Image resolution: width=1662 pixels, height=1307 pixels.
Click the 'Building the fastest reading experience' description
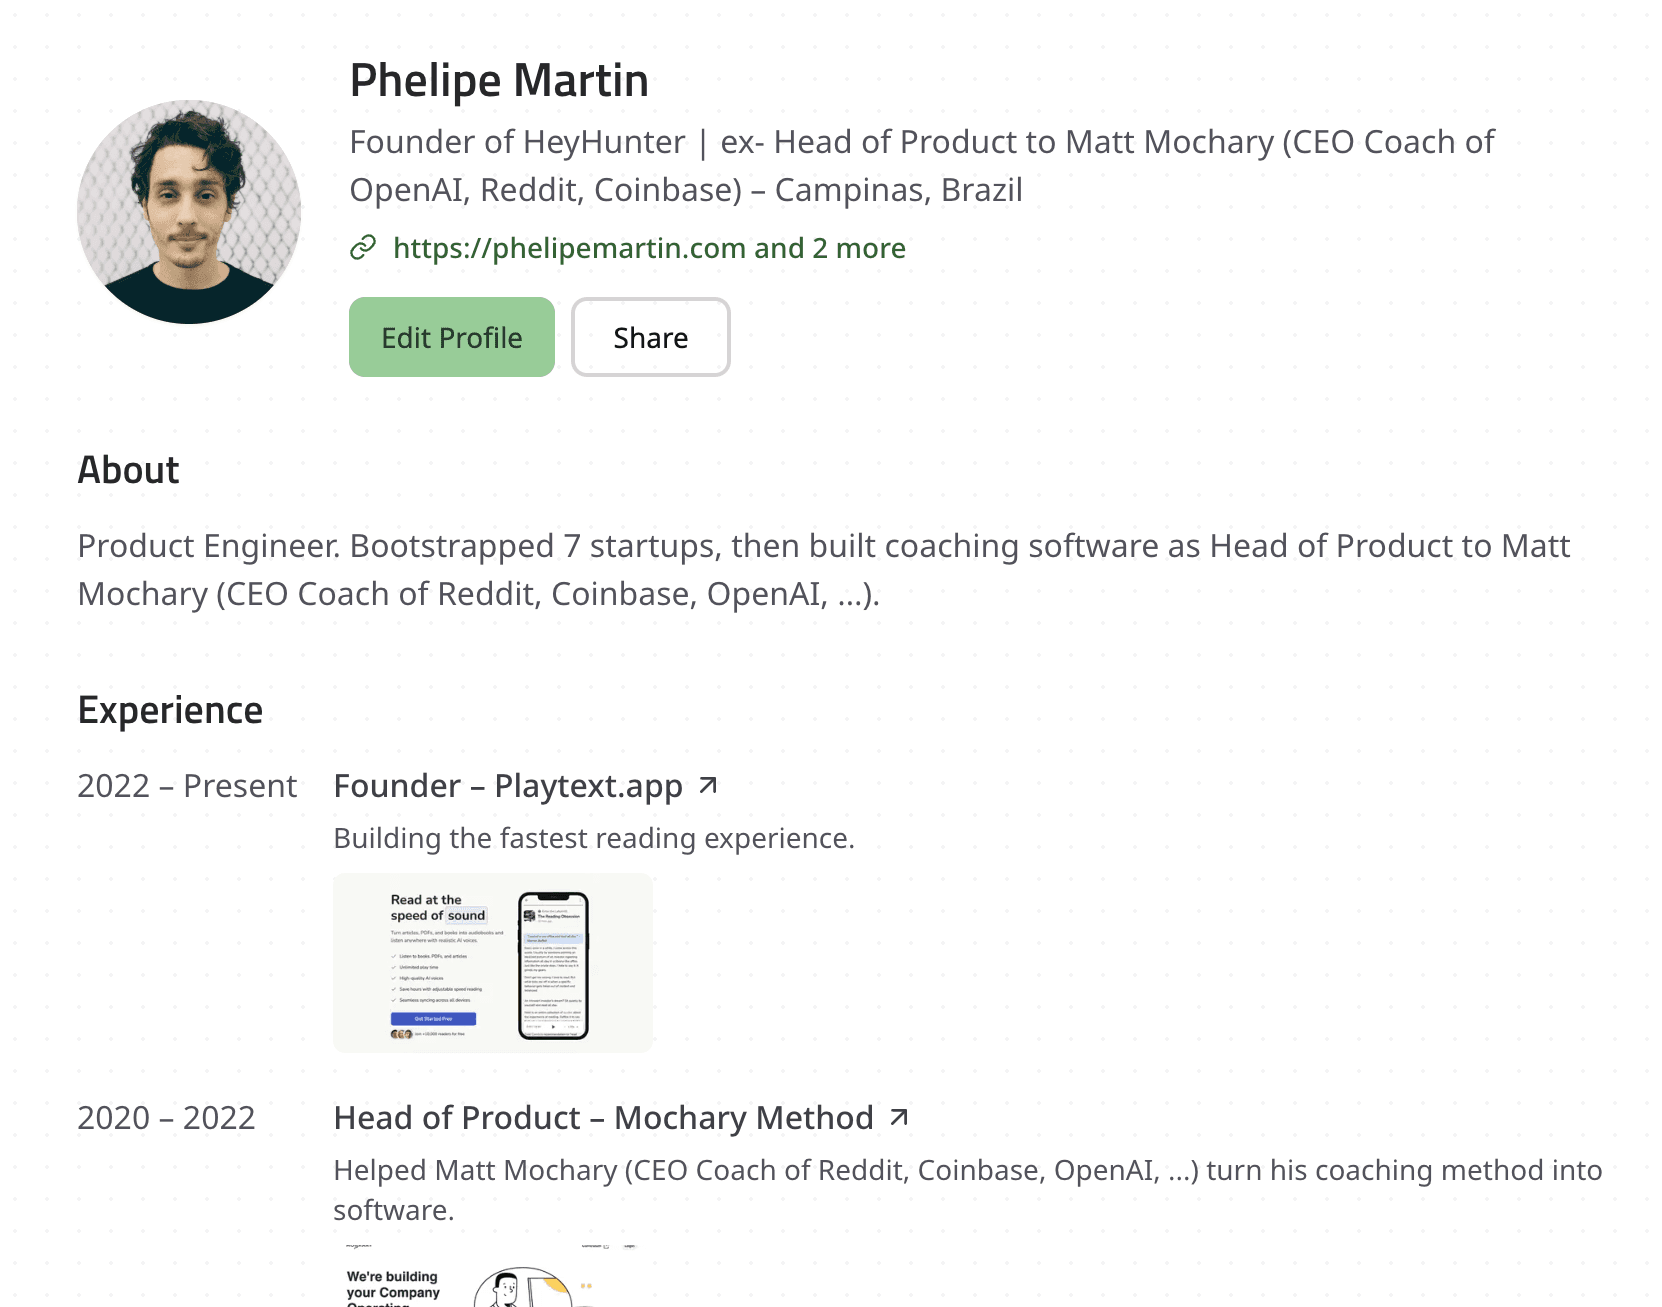coord(594,838)
